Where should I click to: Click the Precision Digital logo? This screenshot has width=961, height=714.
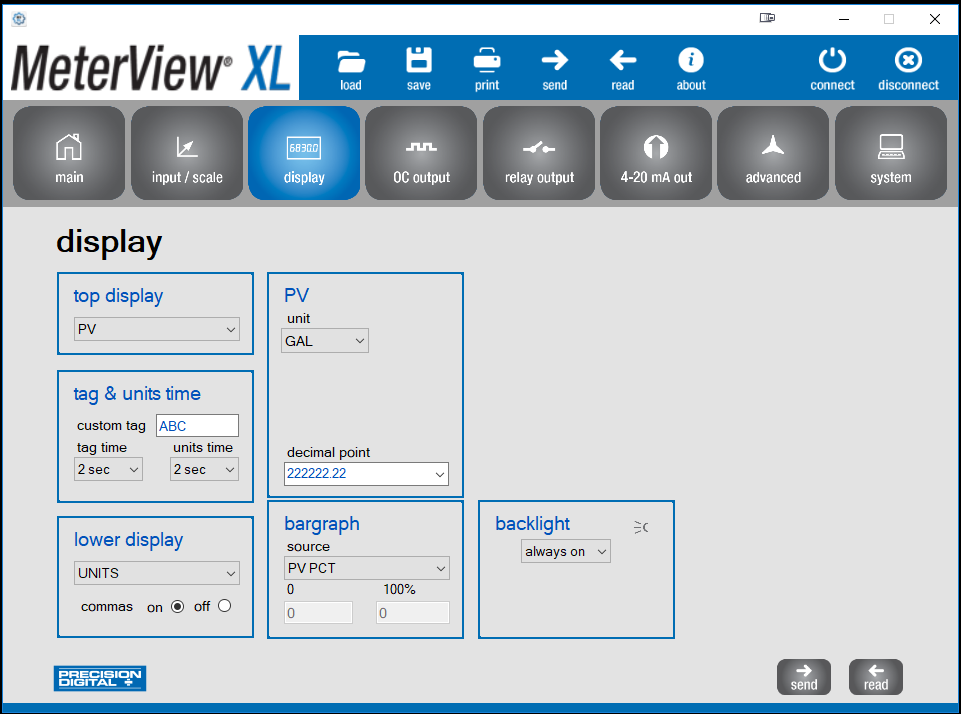tap(100, 678)
